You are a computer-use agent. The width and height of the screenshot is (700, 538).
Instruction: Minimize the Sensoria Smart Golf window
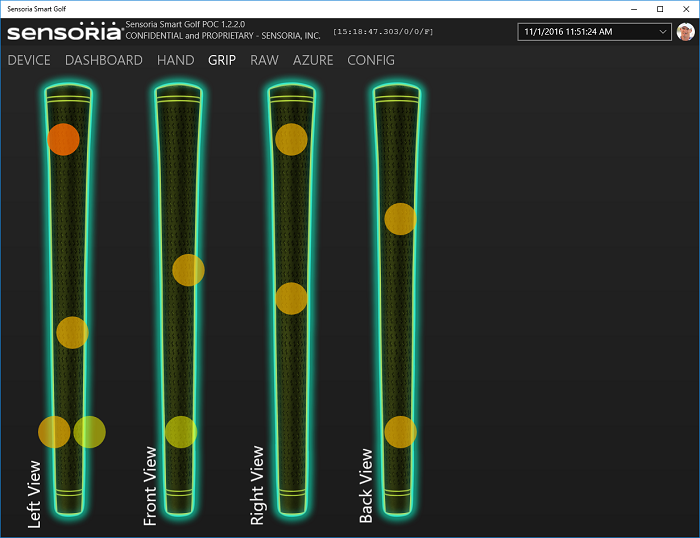tap(634, 9)
